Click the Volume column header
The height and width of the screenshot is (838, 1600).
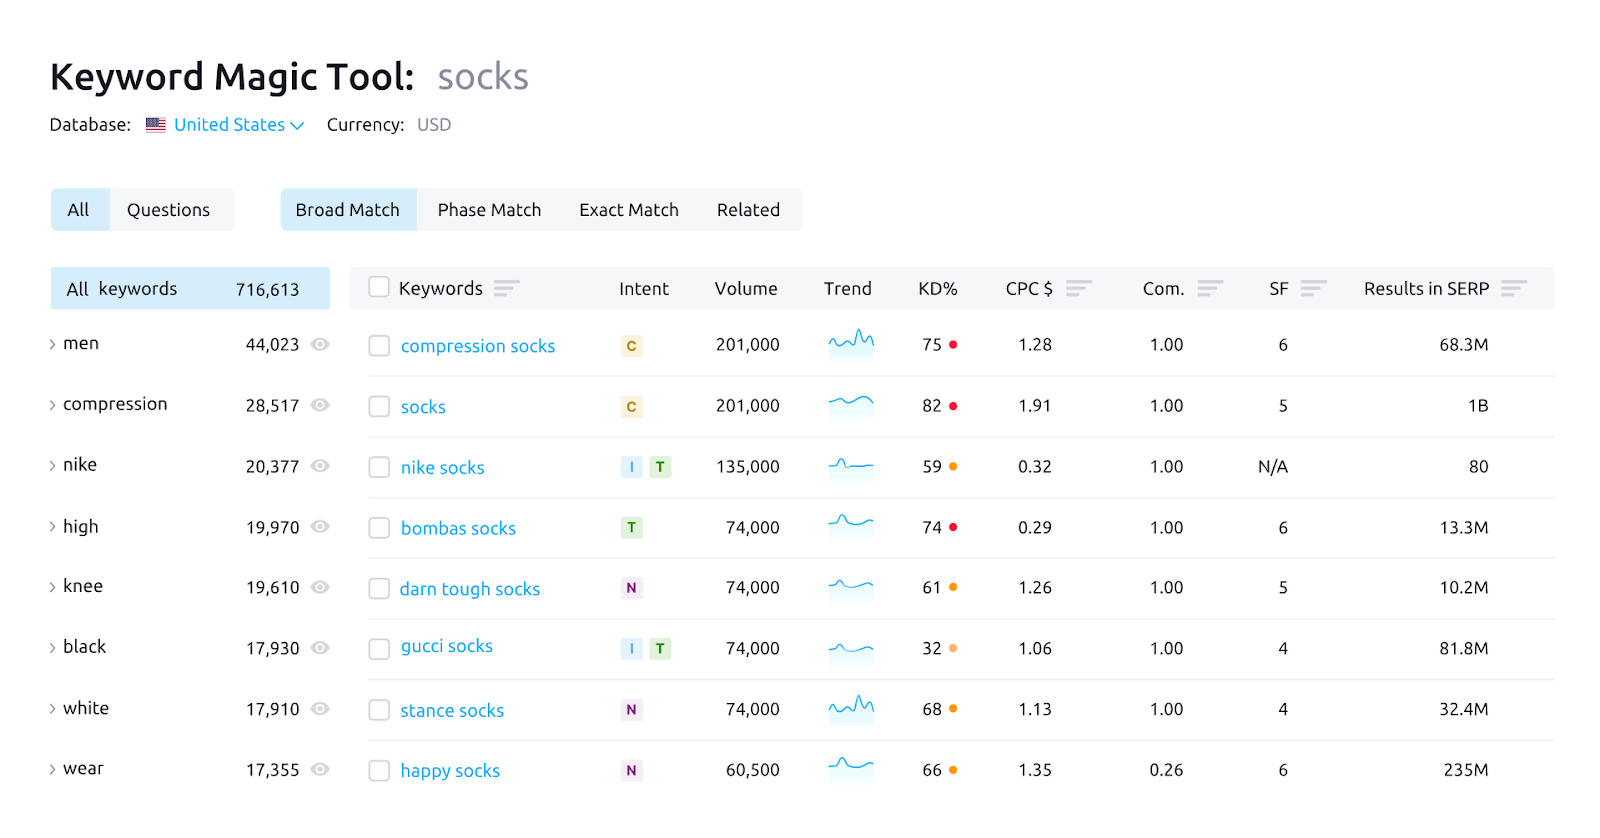[746, 289]
